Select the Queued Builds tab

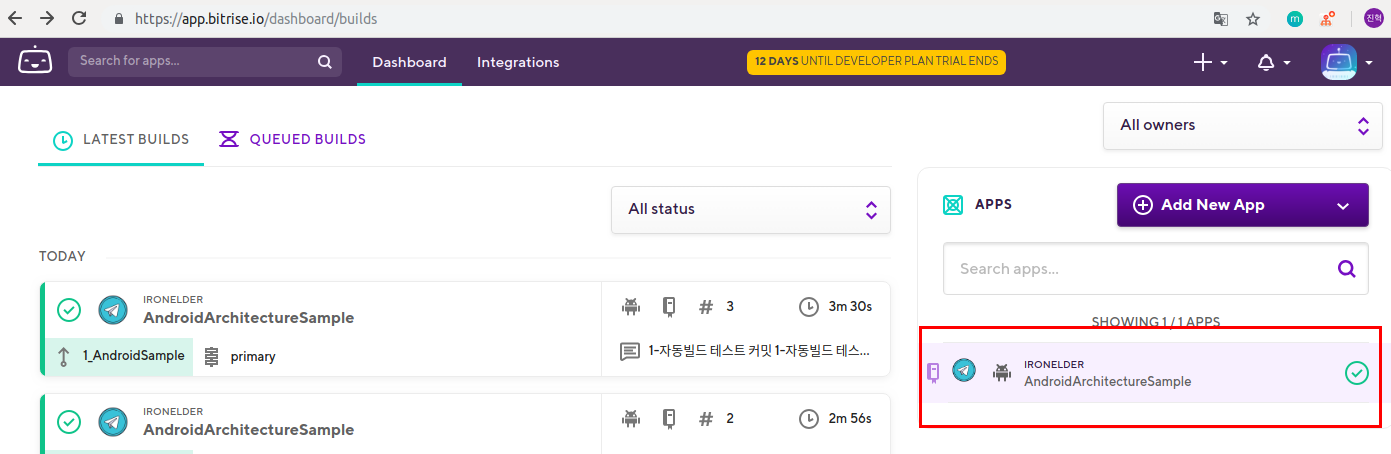[293, 140]
